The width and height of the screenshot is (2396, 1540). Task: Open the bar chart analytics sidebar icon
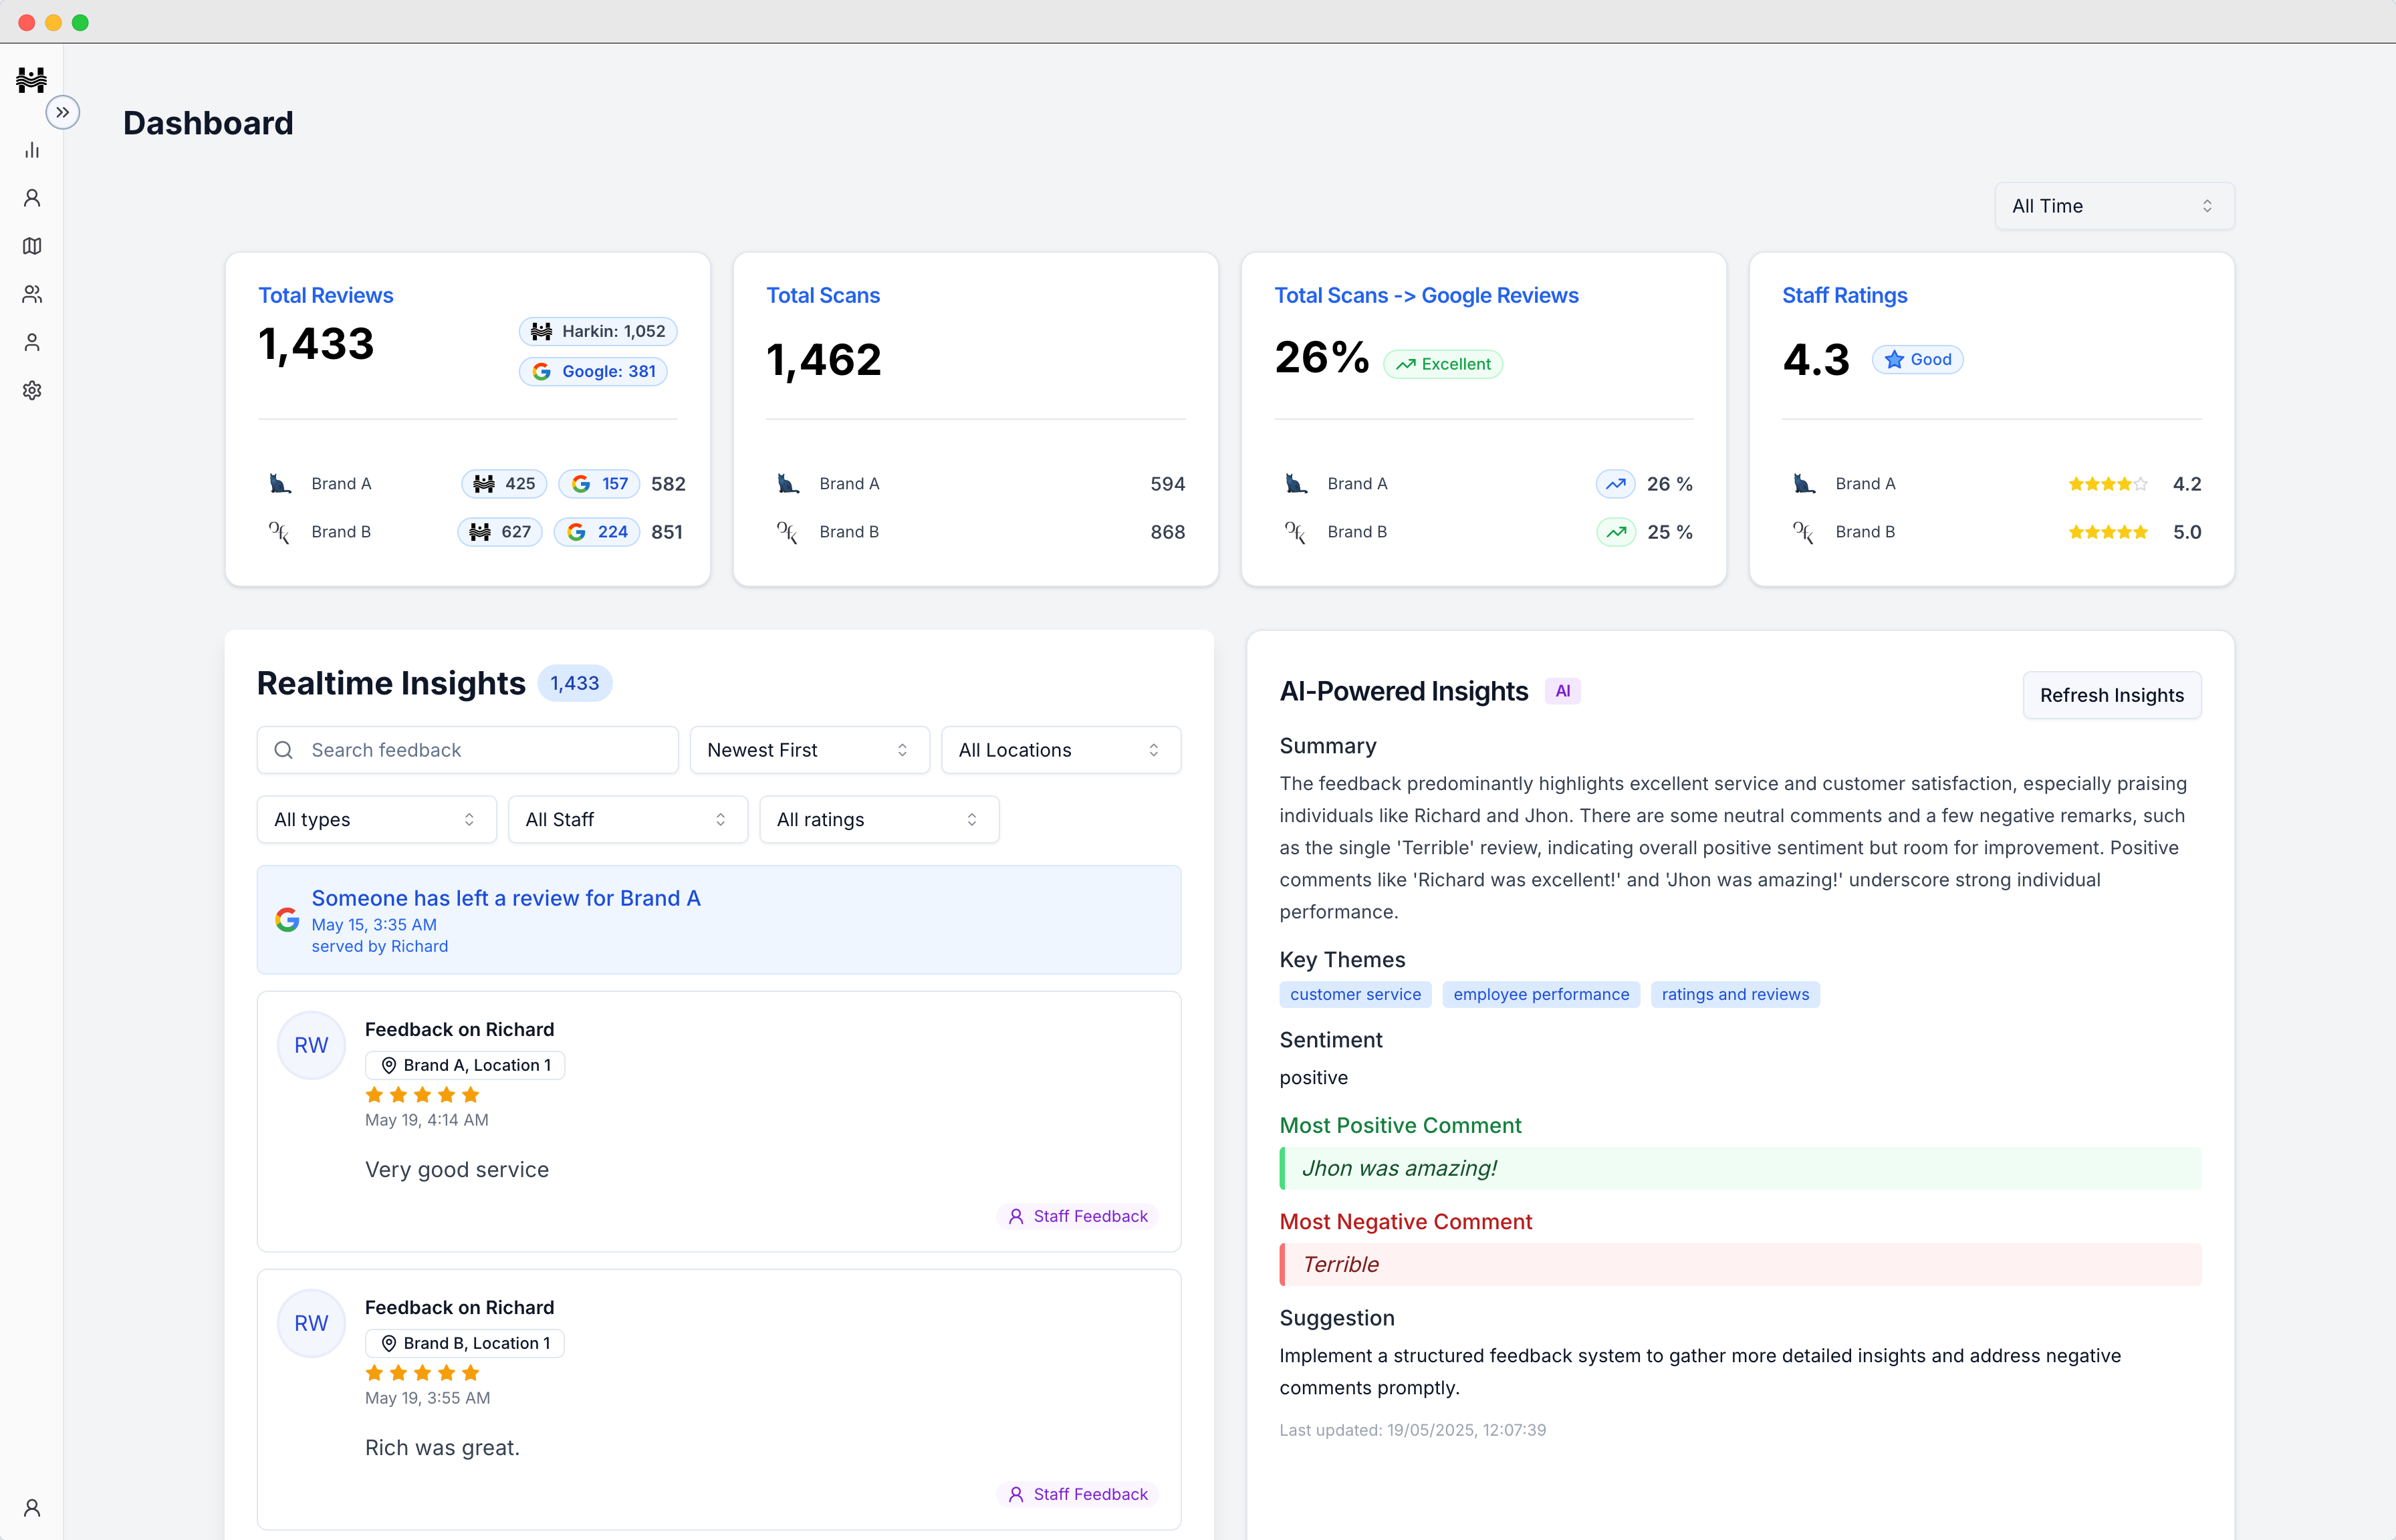point(32,150)
